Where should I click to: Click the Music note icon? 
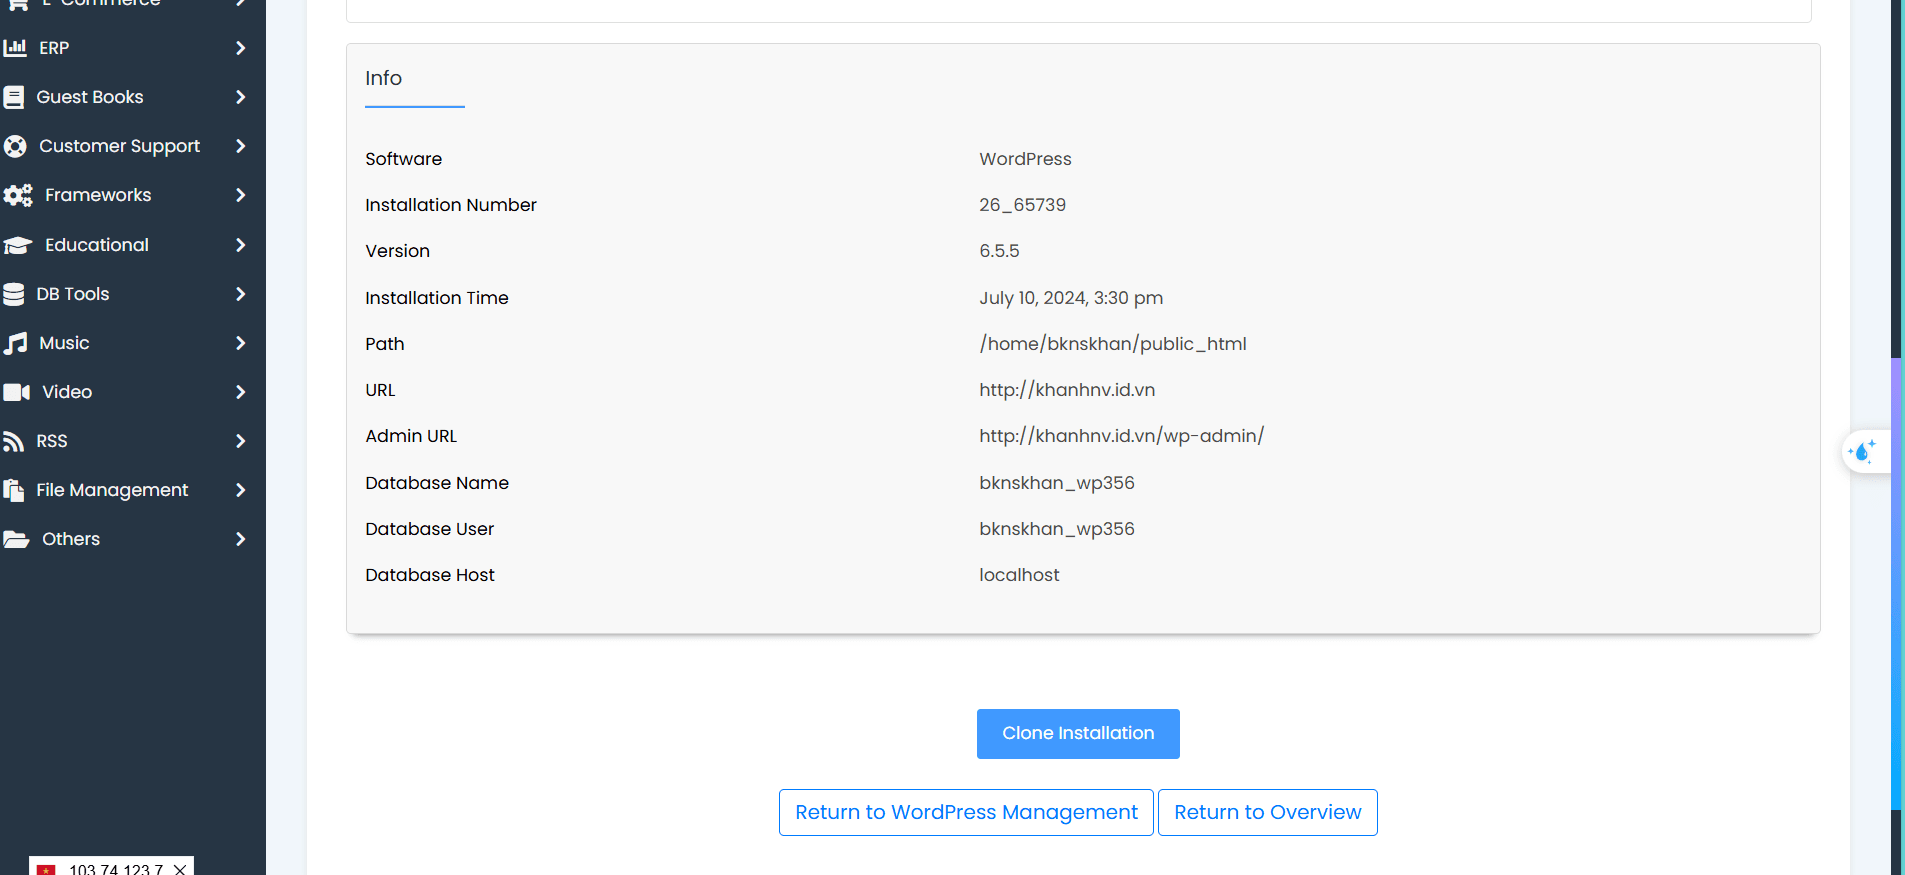pos(15,343)
